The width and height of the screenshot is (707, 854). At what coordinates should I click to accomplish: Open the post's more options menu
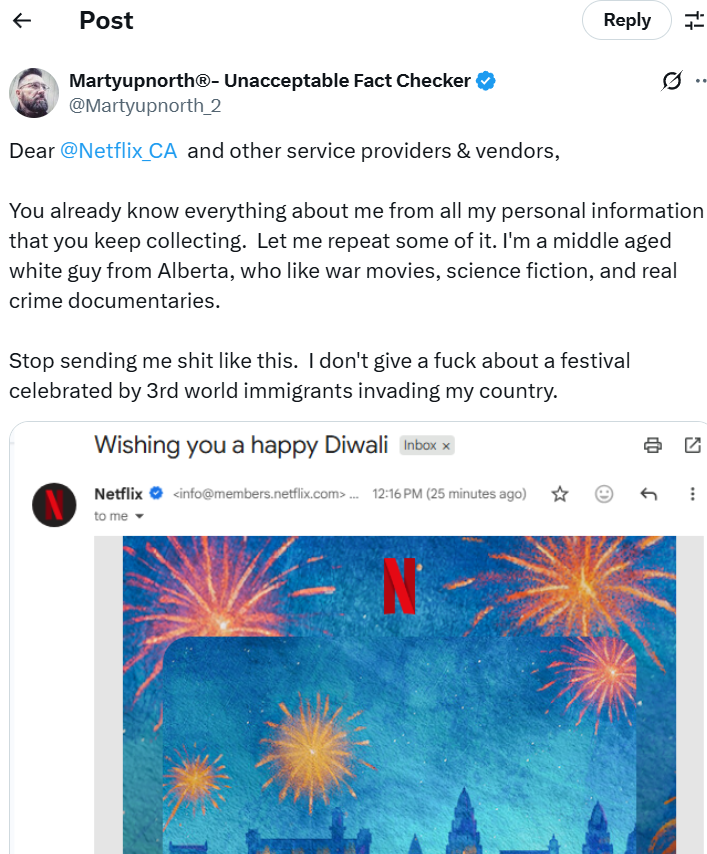point(700,82)
